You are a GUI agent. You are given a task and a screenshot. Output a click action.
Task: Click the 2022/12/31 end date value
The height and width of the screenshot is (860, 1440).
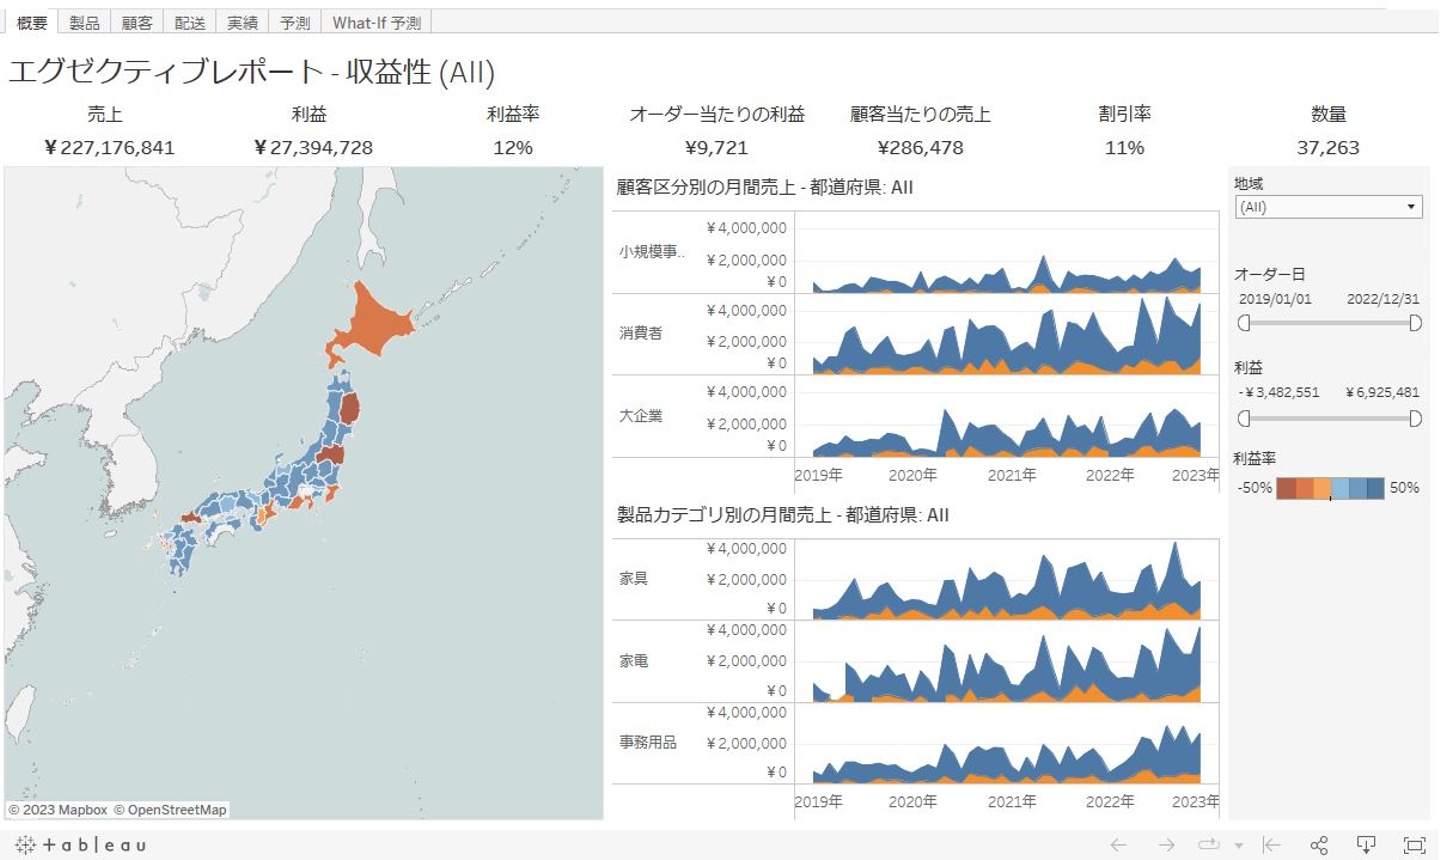[x=1383, y=299]
